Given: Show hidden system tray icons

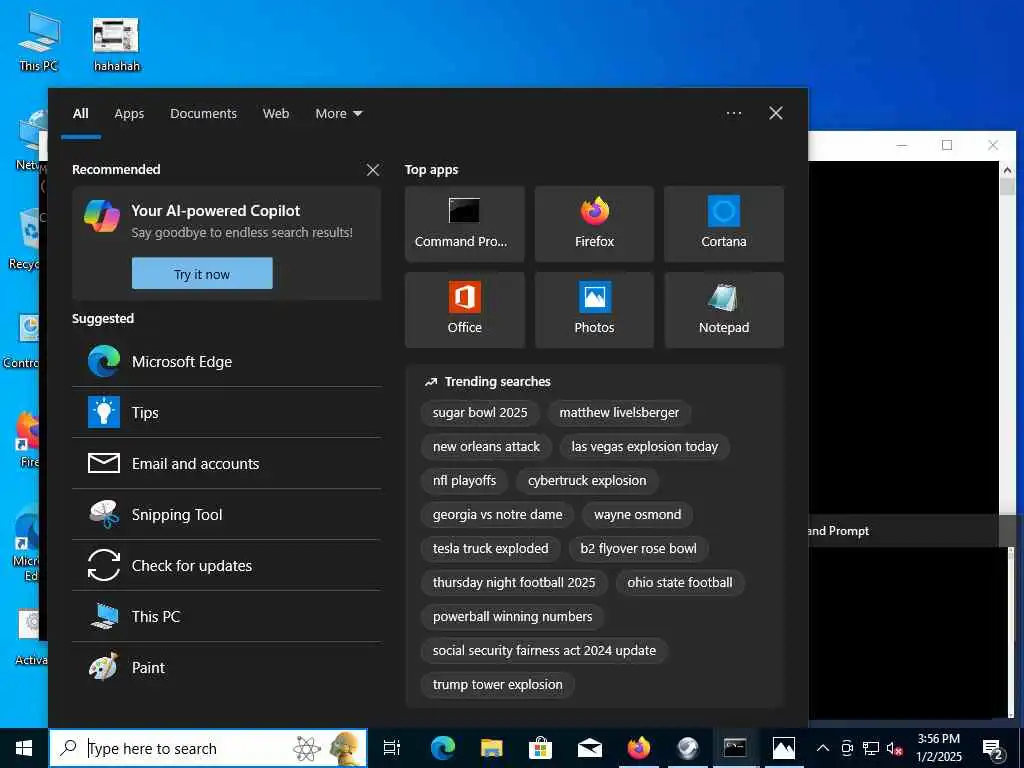Looking at the screenshot, I should tap(823, 748).
